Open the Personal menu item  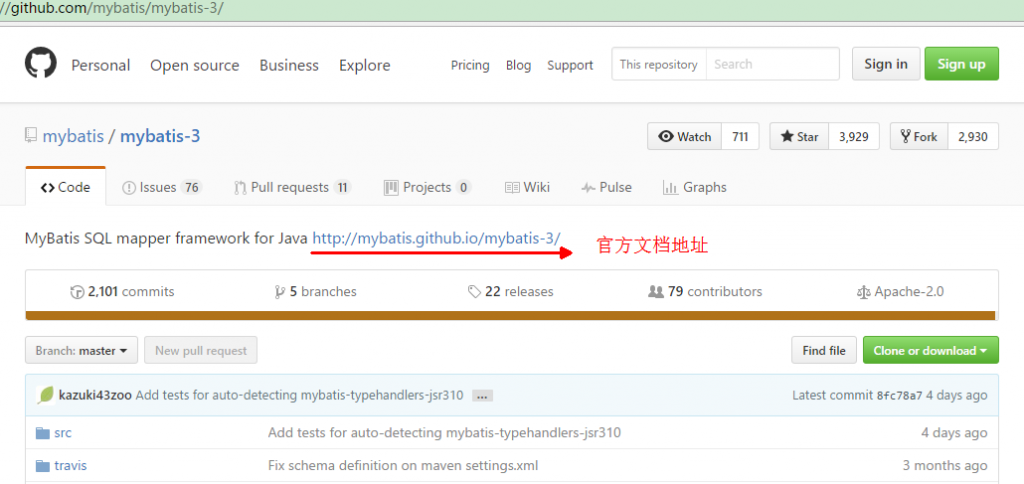[x=101, y=65]
